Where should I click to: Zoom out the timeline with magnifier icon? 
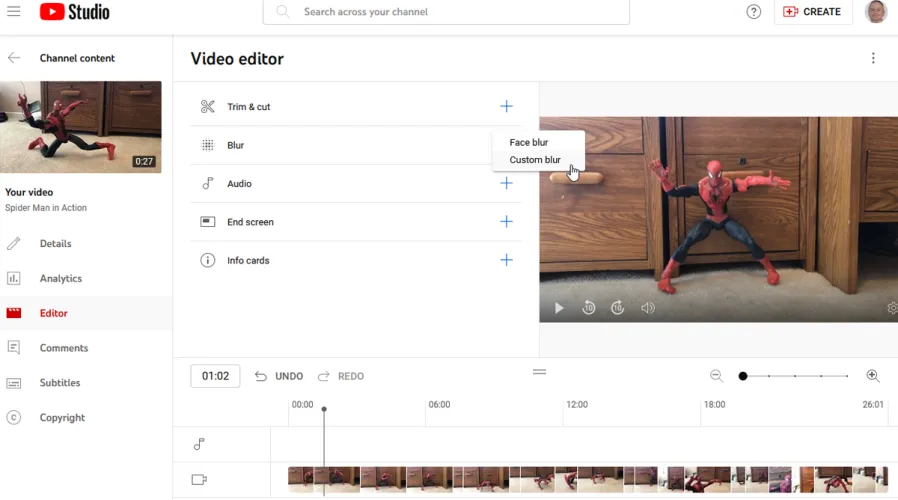pos(716,376)
